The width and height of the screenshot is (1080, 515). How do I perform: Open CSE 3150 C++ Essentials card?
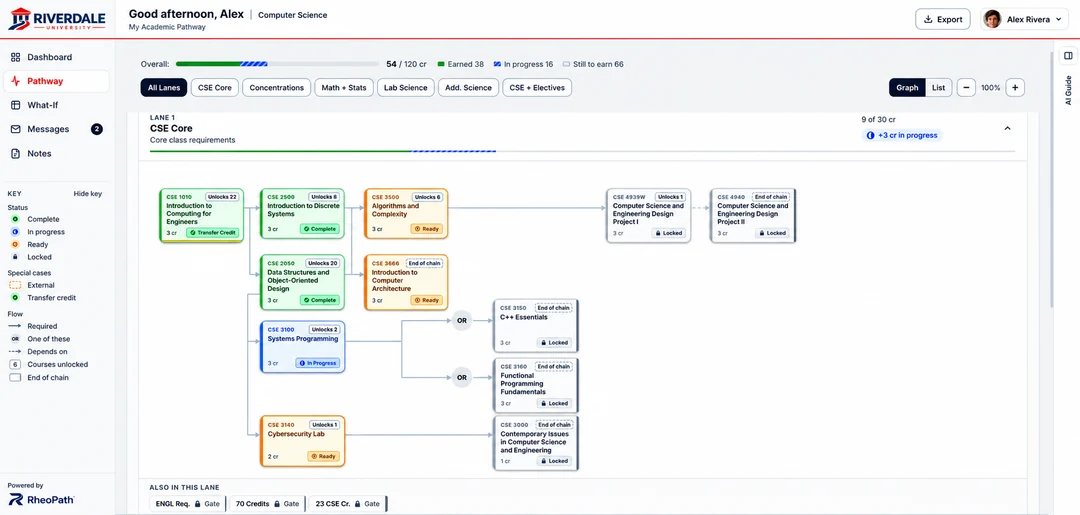point(536,326)
